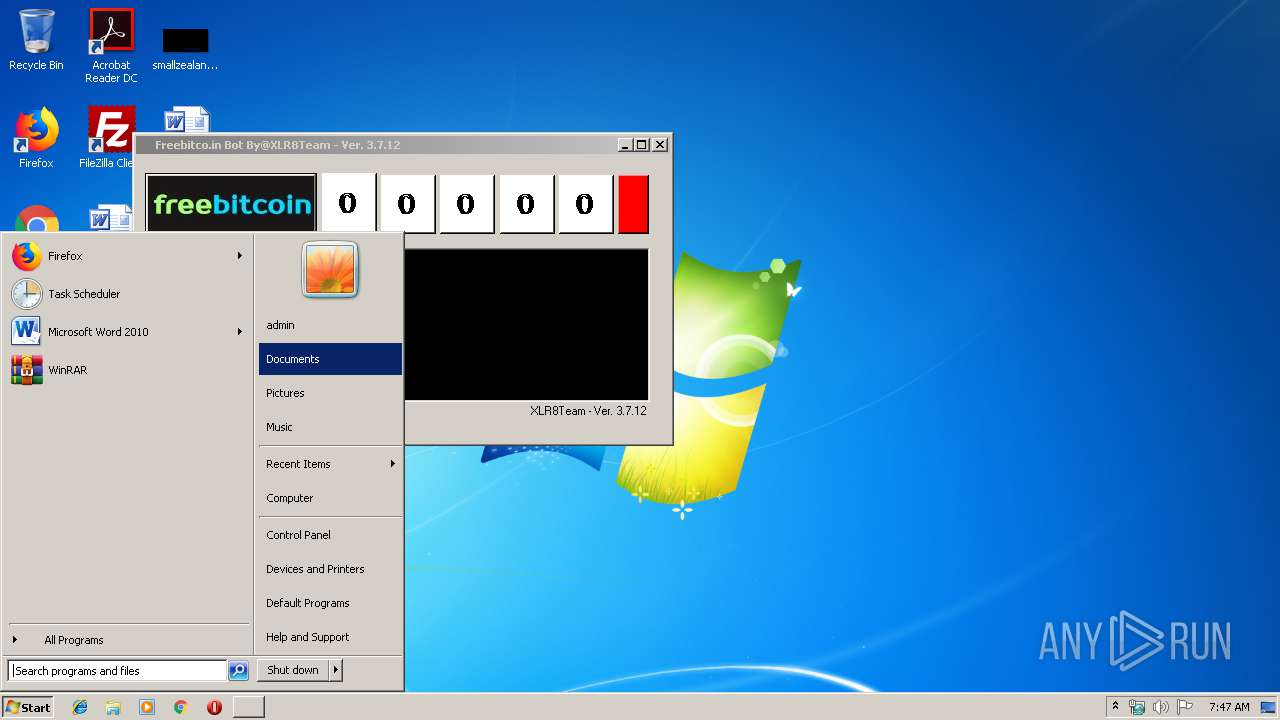The height and width of the screenshot is (720, 1280).
Task: Open Computer from the Start menu
Action: point(330,498)
